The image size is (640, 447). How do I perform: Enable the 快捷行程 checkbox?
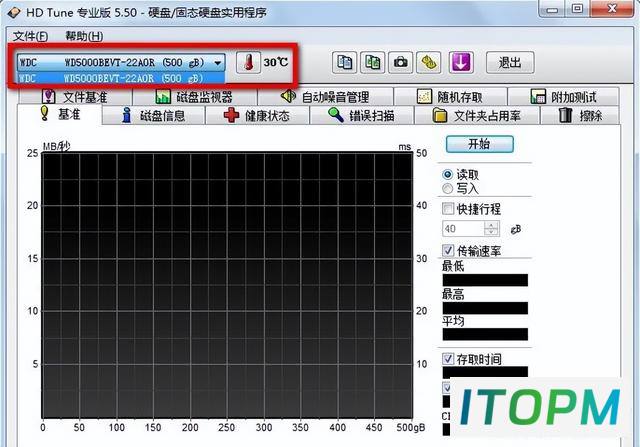pos(448,209)
